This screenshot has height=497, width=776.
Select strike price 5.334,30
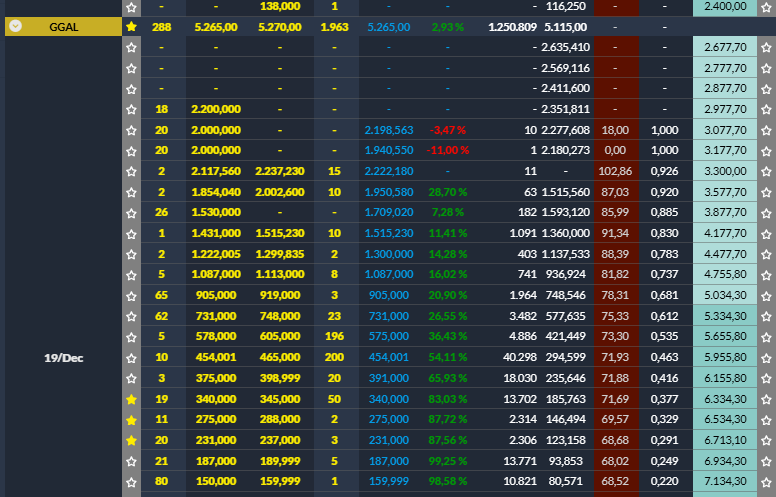click(725, 316)
